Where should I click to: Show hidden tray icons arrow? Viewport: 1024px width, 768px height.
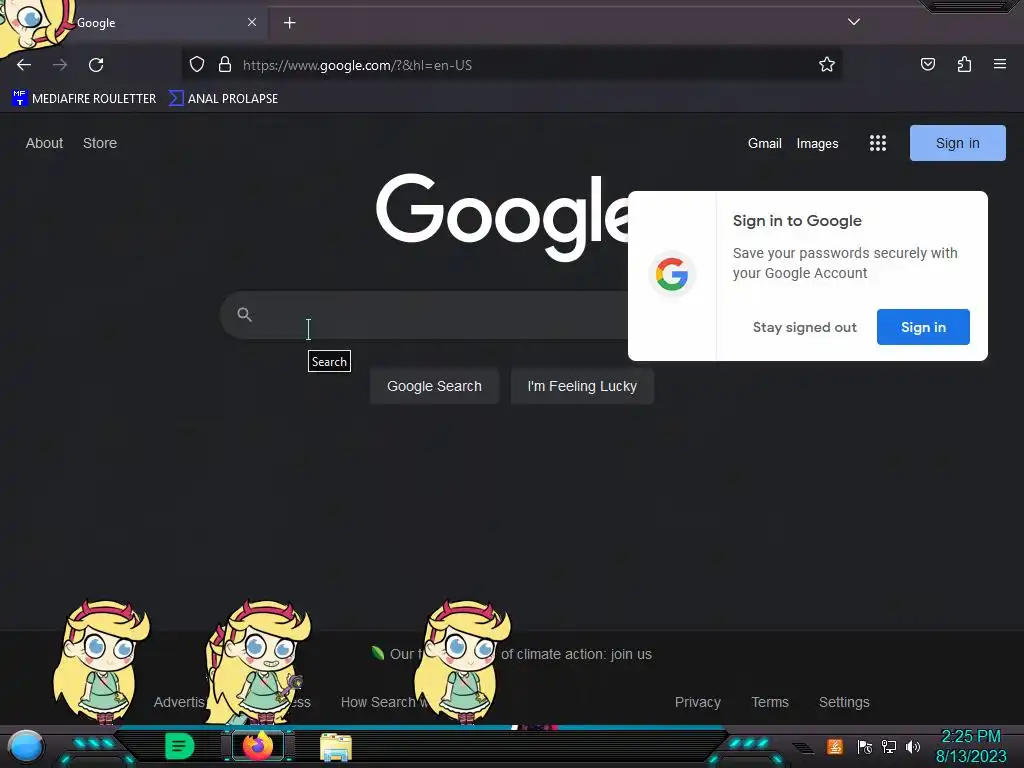[804, 747]
